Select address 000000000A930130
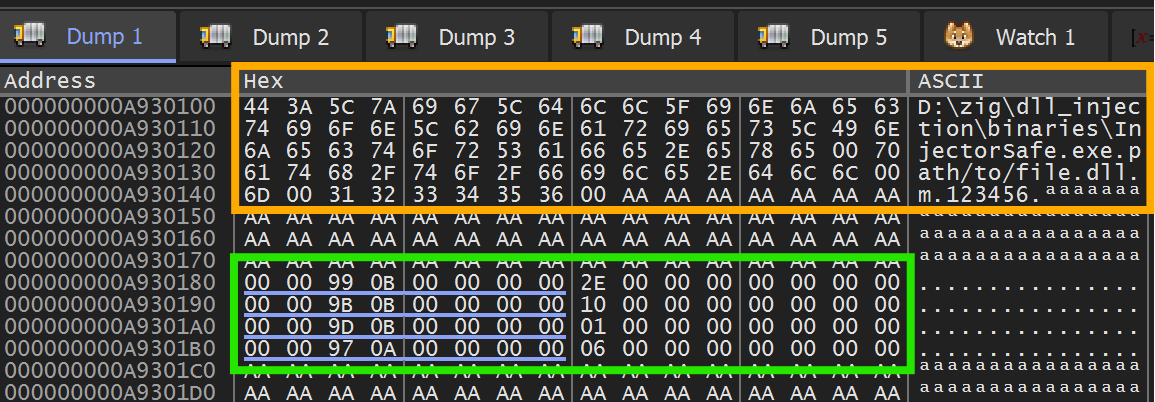The image size is (1155, 402). click(110, 172)
